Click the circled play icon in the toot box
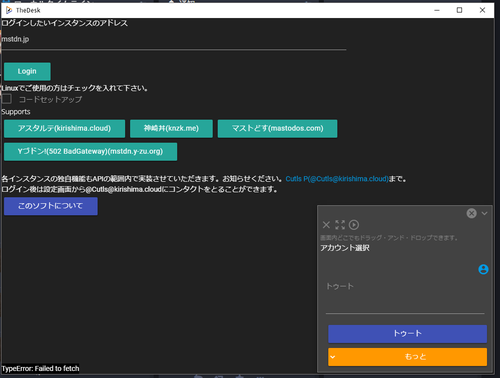The height and width of the screenshot is (378, 500). (x=354, y=225)
